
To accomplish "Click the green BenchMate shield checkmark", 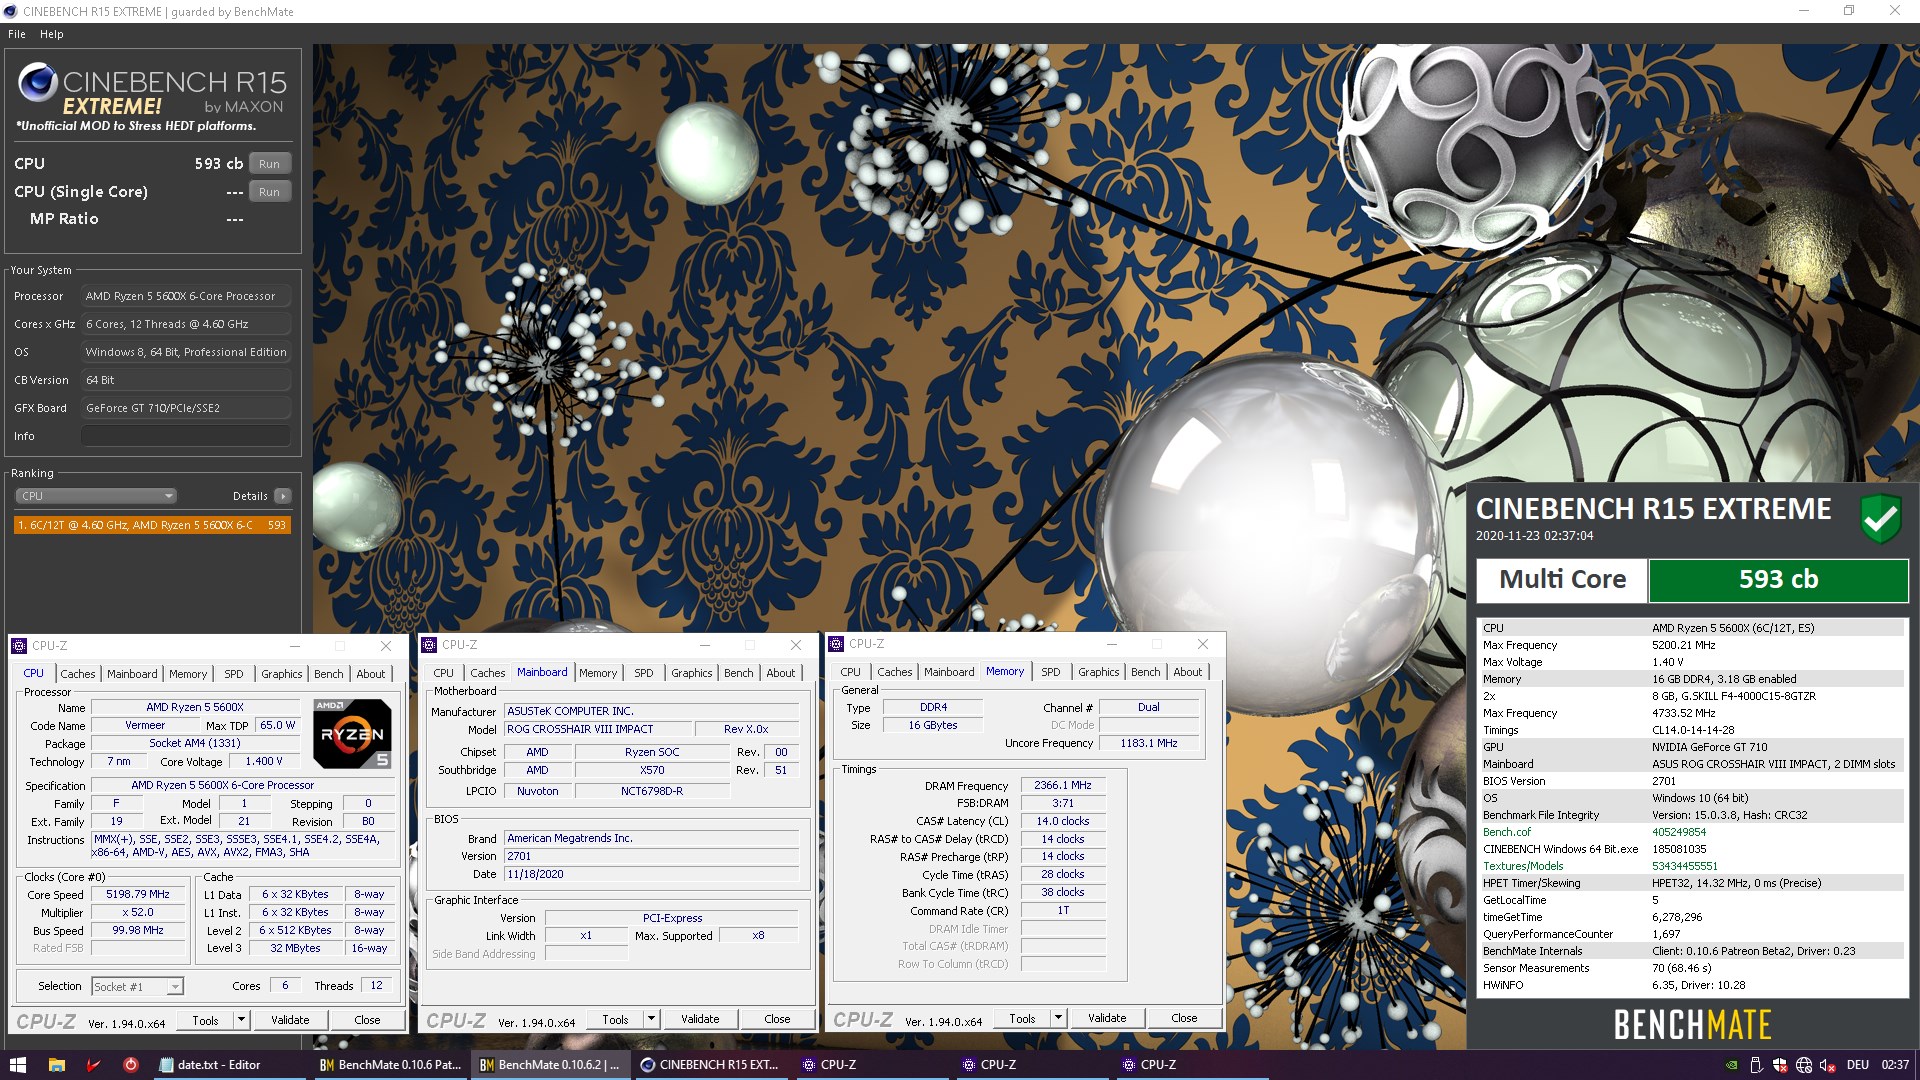I will click(1880, 518).
